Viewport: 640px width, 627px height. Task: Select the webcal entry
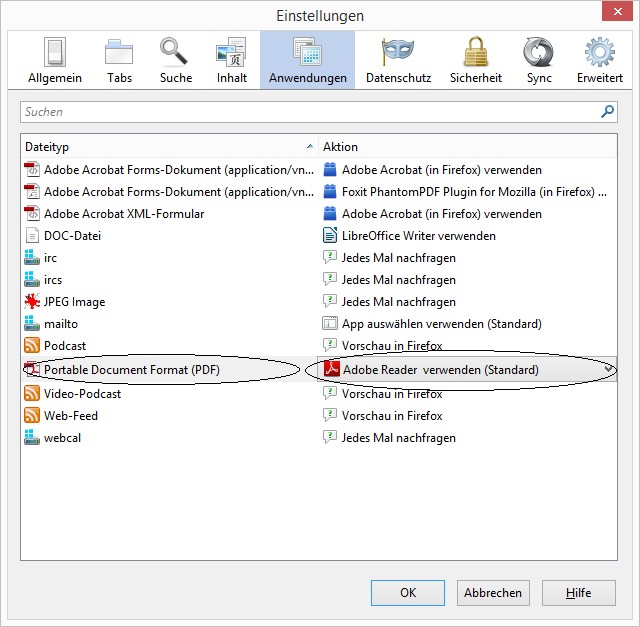(x=169, y=438)
